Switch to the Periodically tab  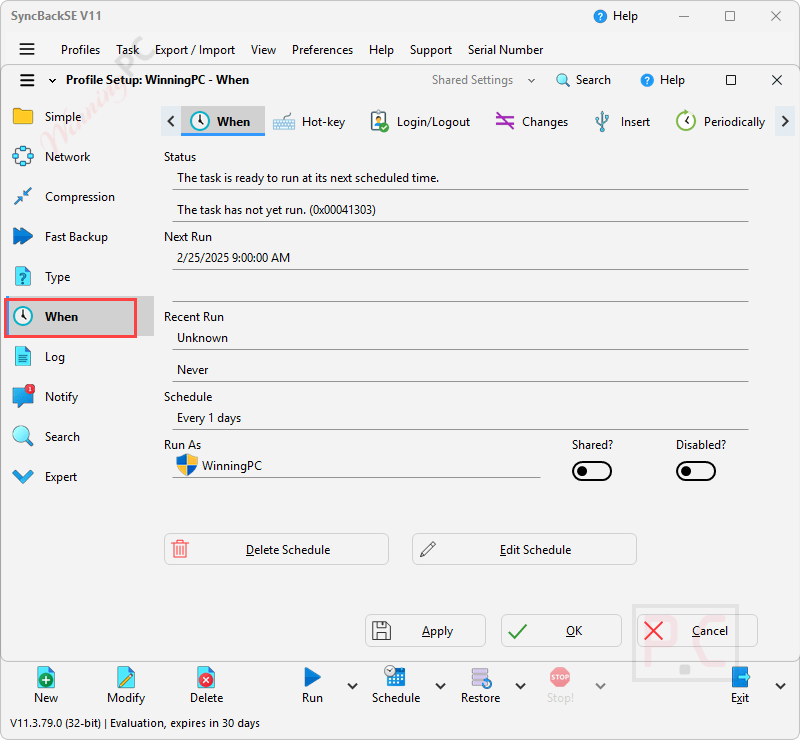tap(720, 122)
